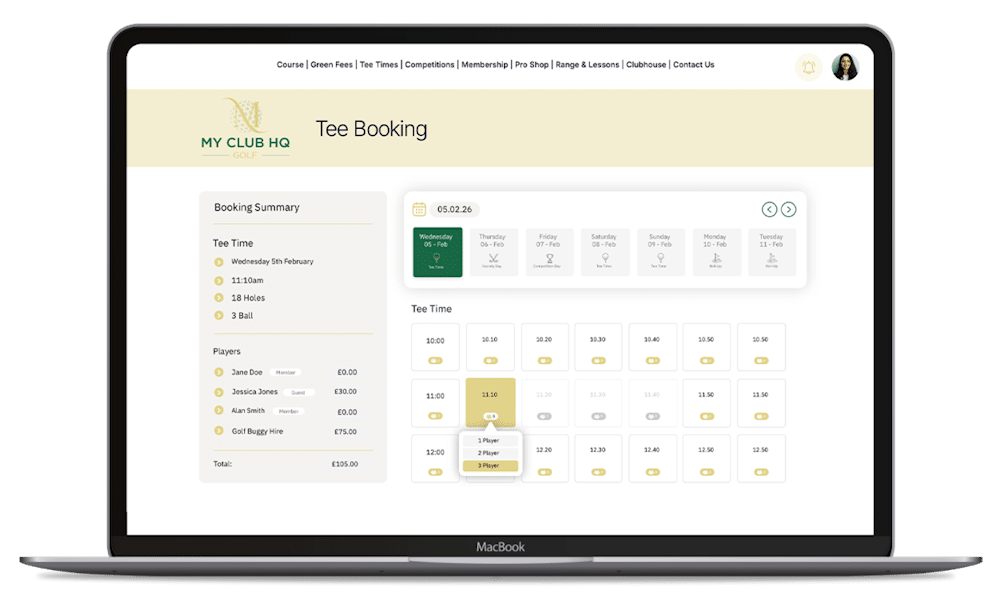Choose 2 Player from the player dropdown

click(490, 453)
